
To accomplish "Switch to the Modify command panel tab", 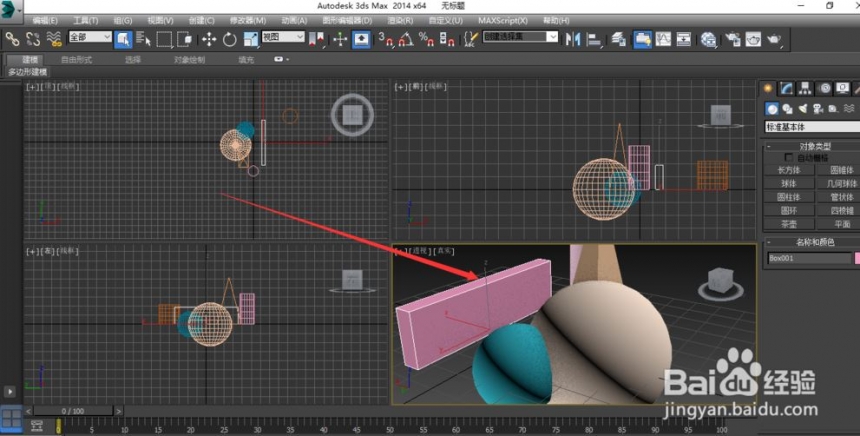I will click(787, 88).
